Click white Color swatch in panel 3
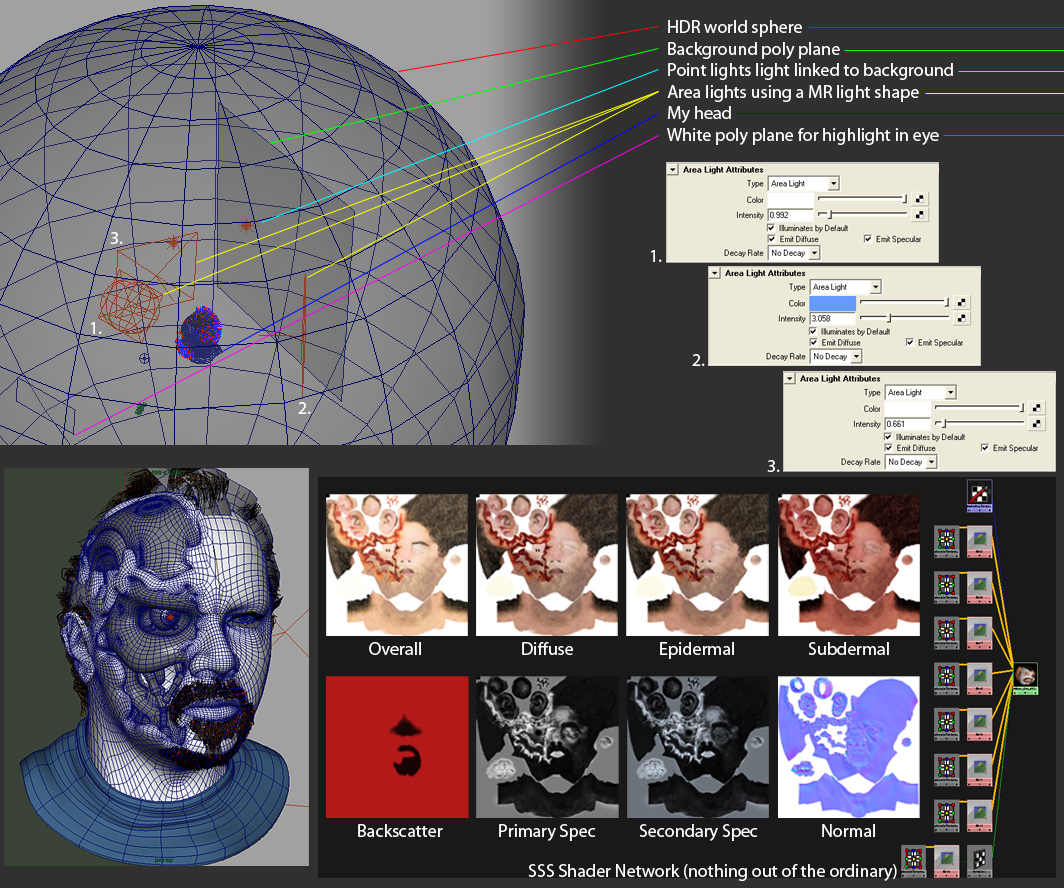Image resolution: width=1064 pixels, height=888 pixels. tap(907, 408)
